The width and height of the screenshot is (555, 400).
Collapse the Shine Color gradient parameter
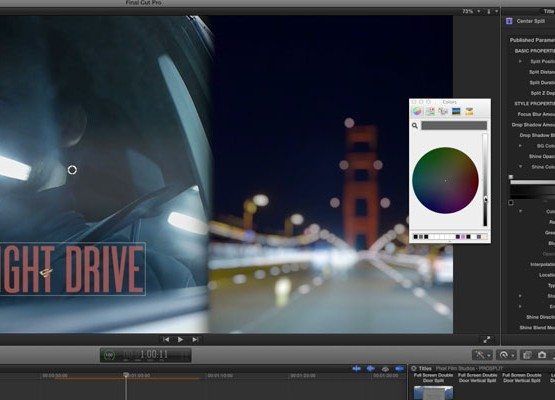pyautogui.click(x=520, y=167)
